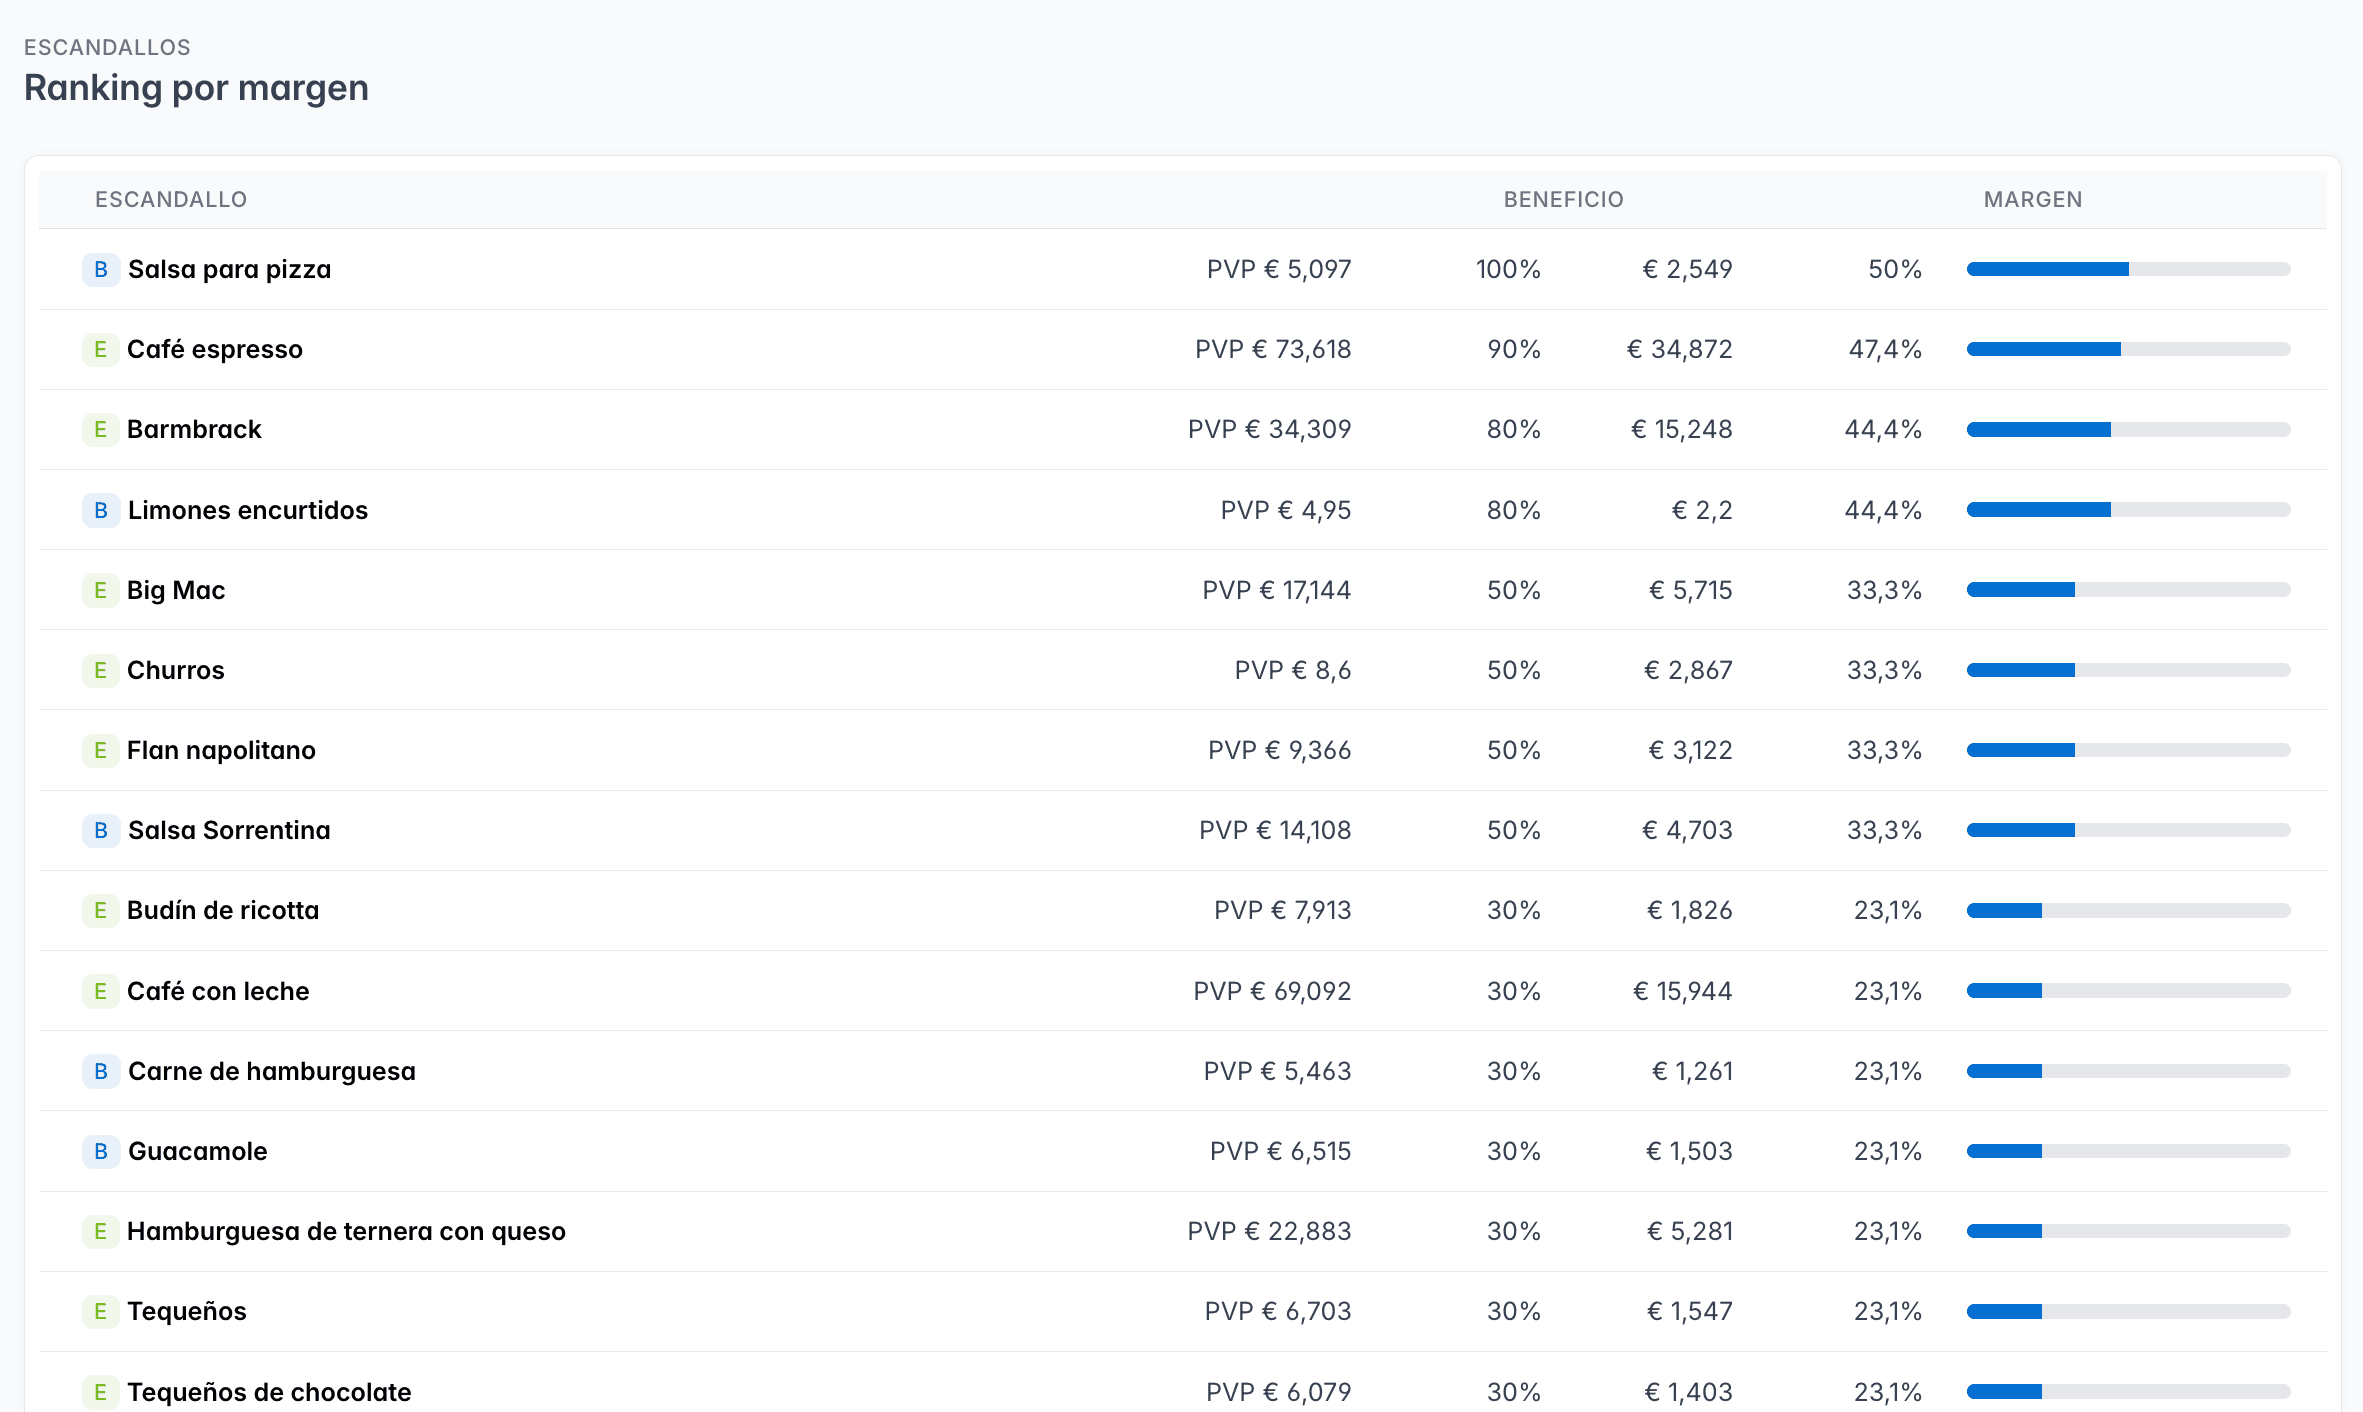Click the E badge beside Churros
Screen dimensions: 2363x1412
[x=100, y=670]
